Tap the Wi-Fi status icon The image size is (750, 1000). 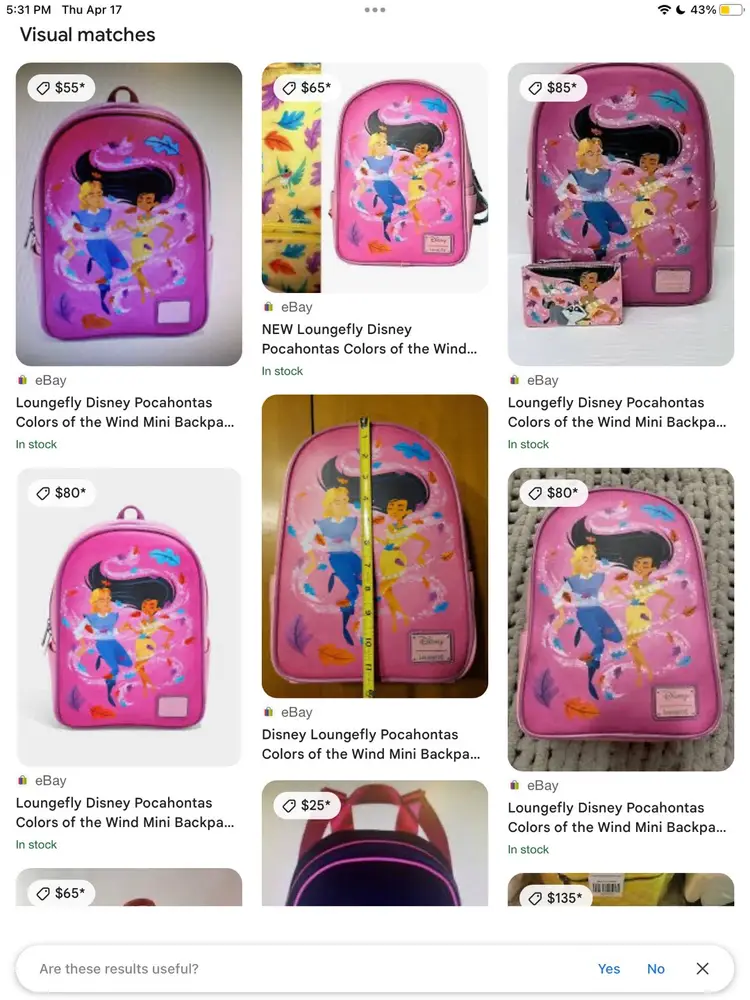(664, 10)
